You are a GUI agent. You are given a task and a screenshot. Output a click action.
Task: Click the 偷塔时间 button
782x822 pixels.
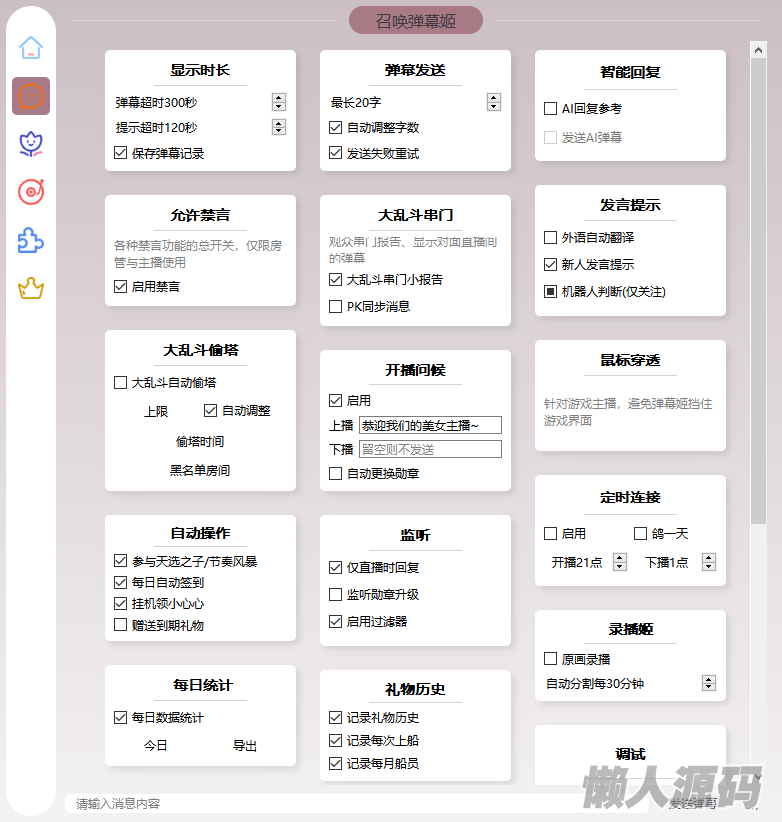[200, 441]
